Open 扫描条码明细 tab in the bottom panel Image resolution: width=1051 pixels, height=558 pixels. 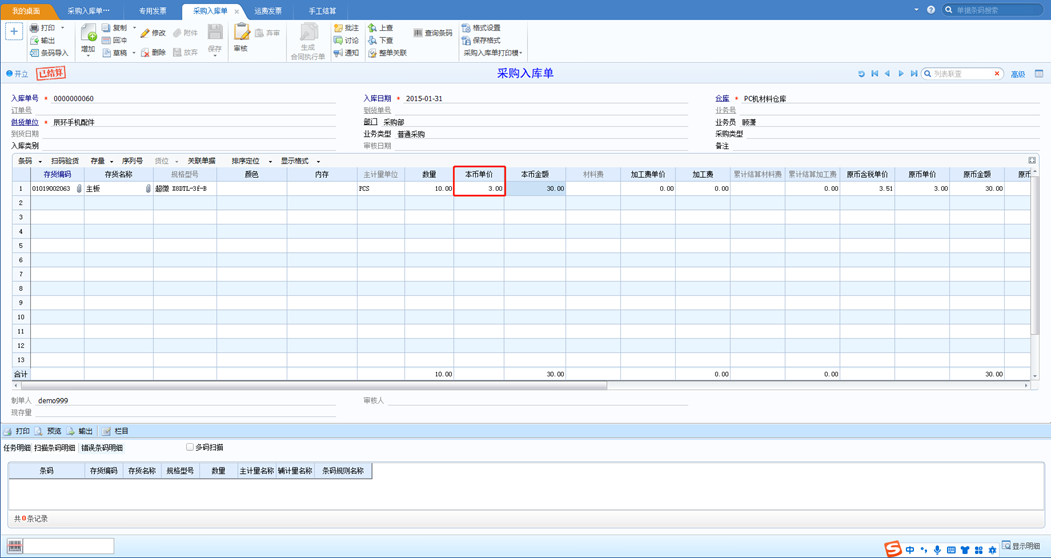click(55, 447)
